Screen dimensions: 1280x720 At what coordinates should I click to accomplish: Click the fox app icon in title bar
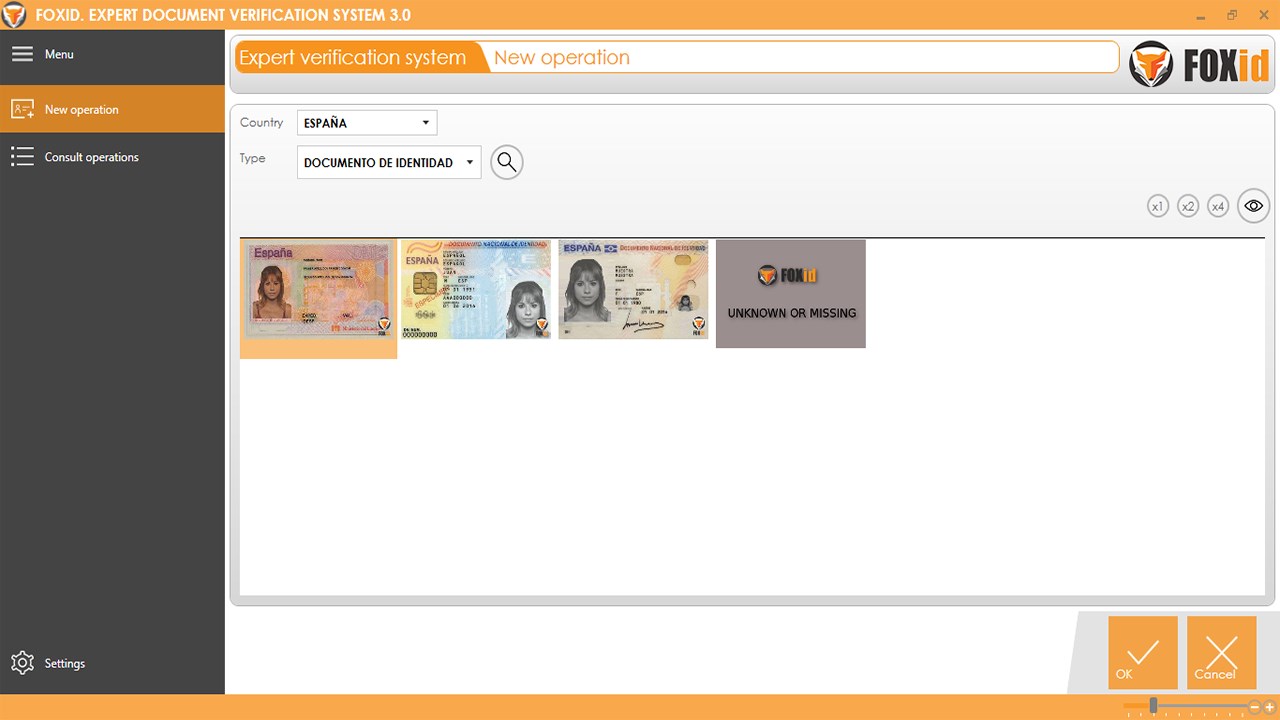[14, 15]
